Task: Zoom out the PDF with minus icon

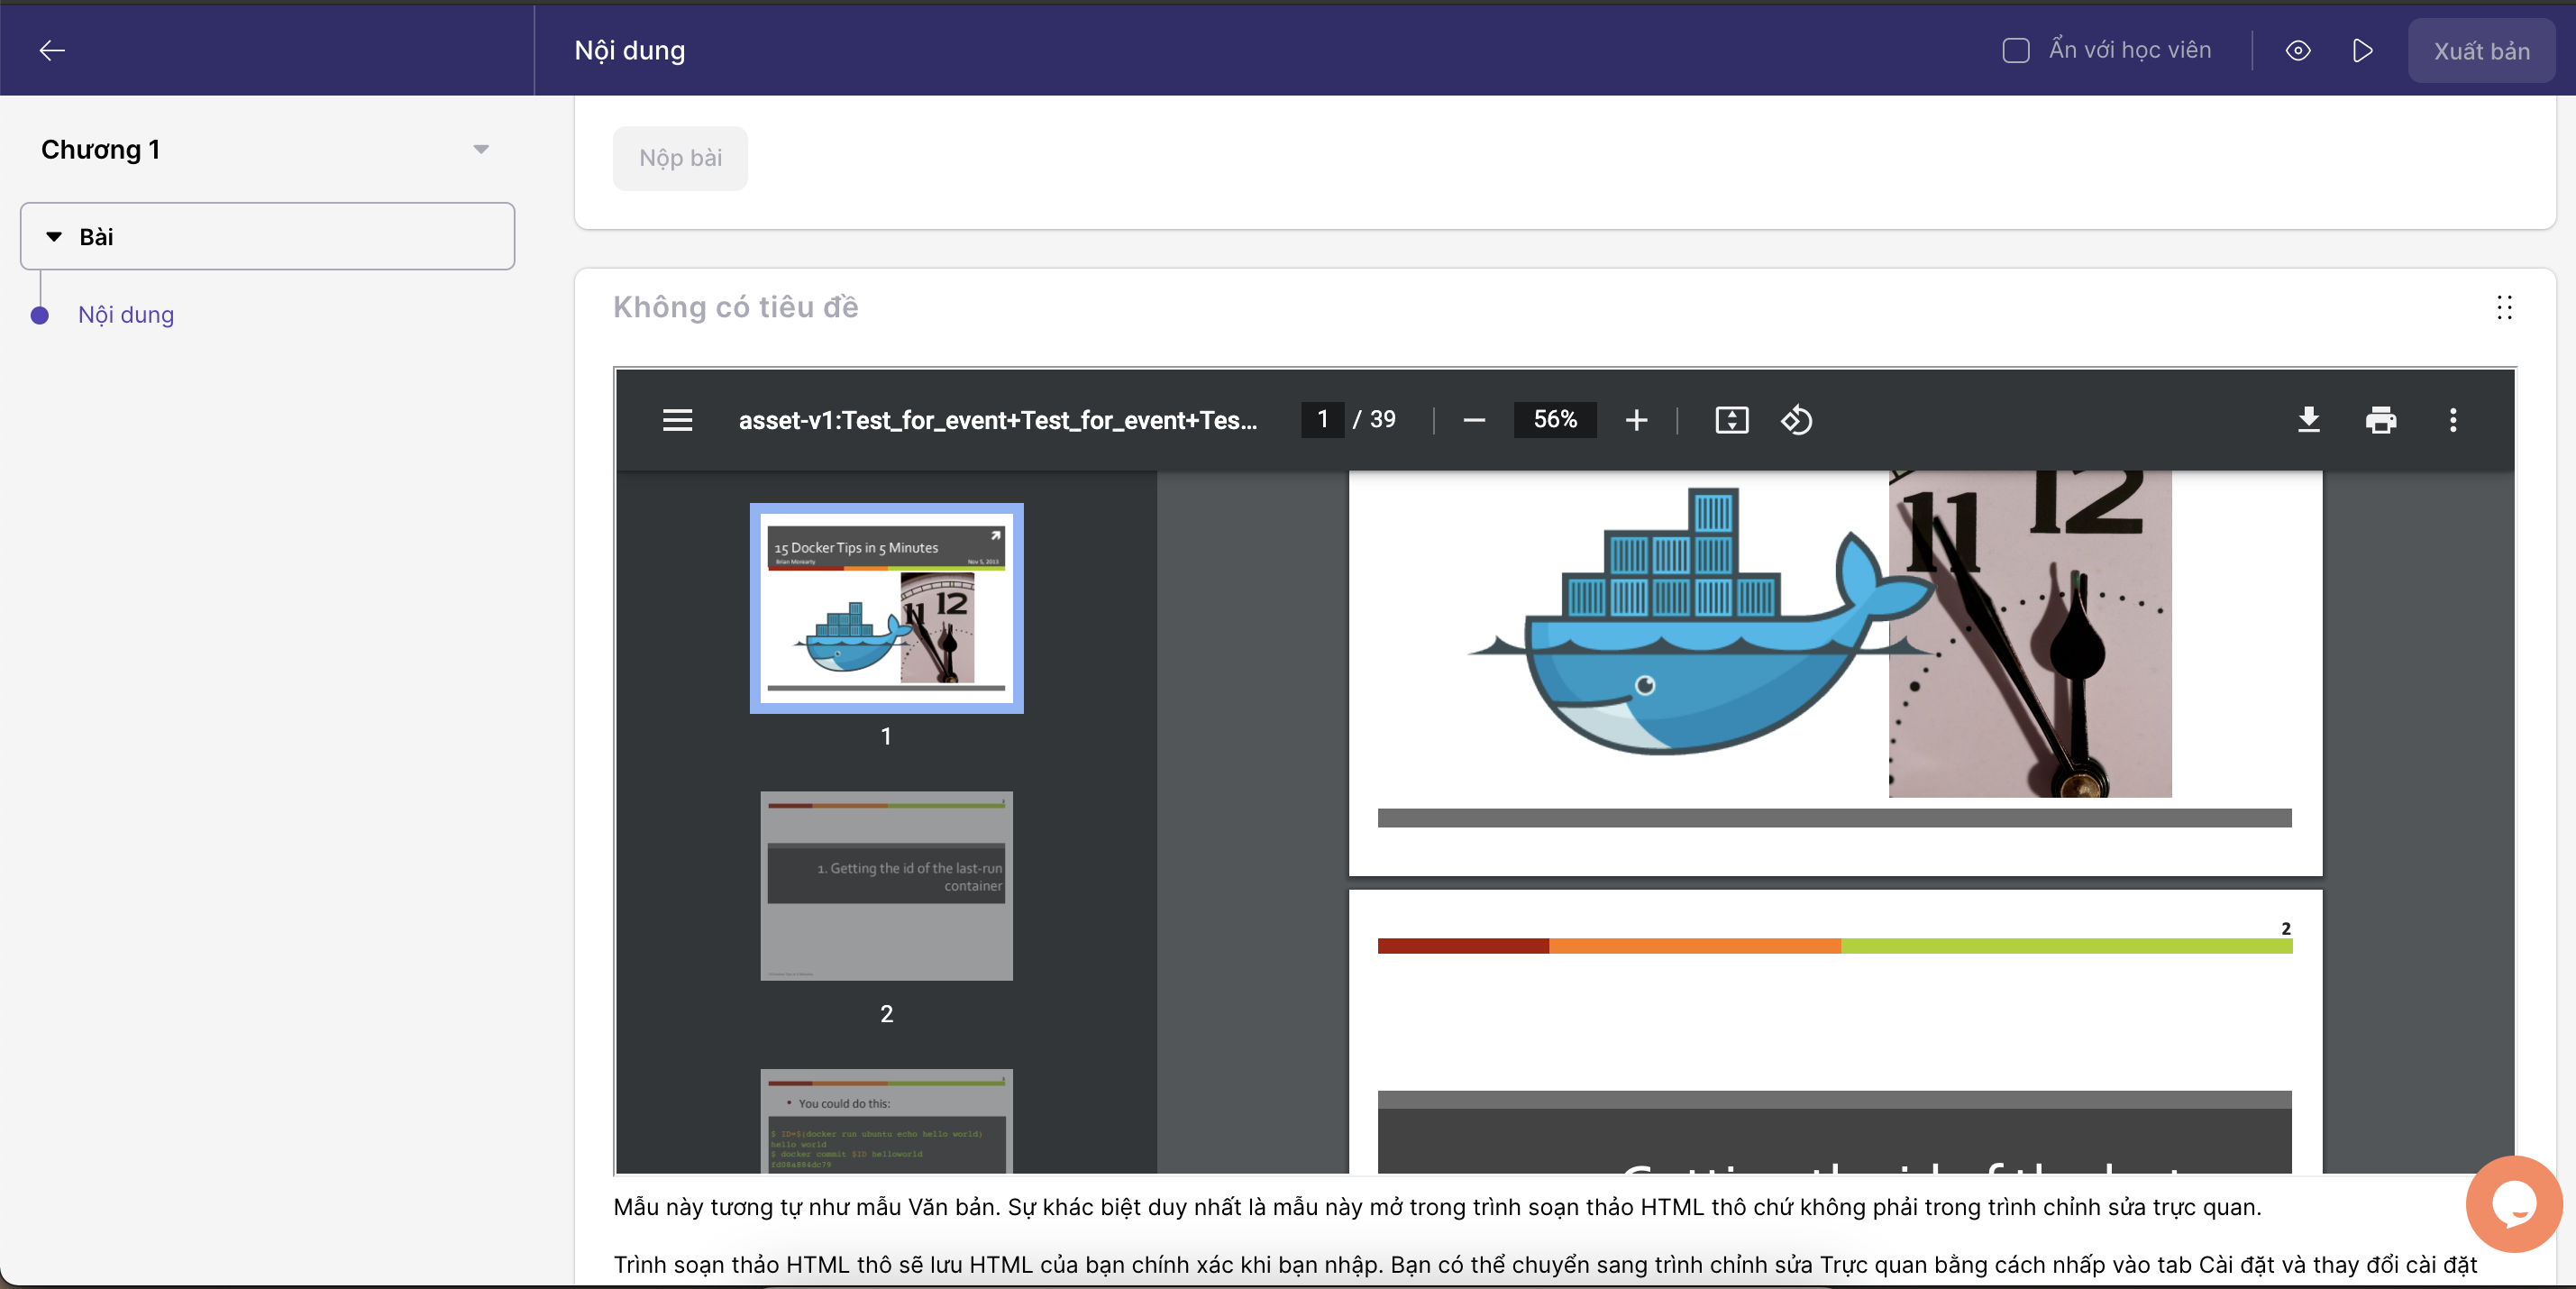Action: pos(1473,420)
